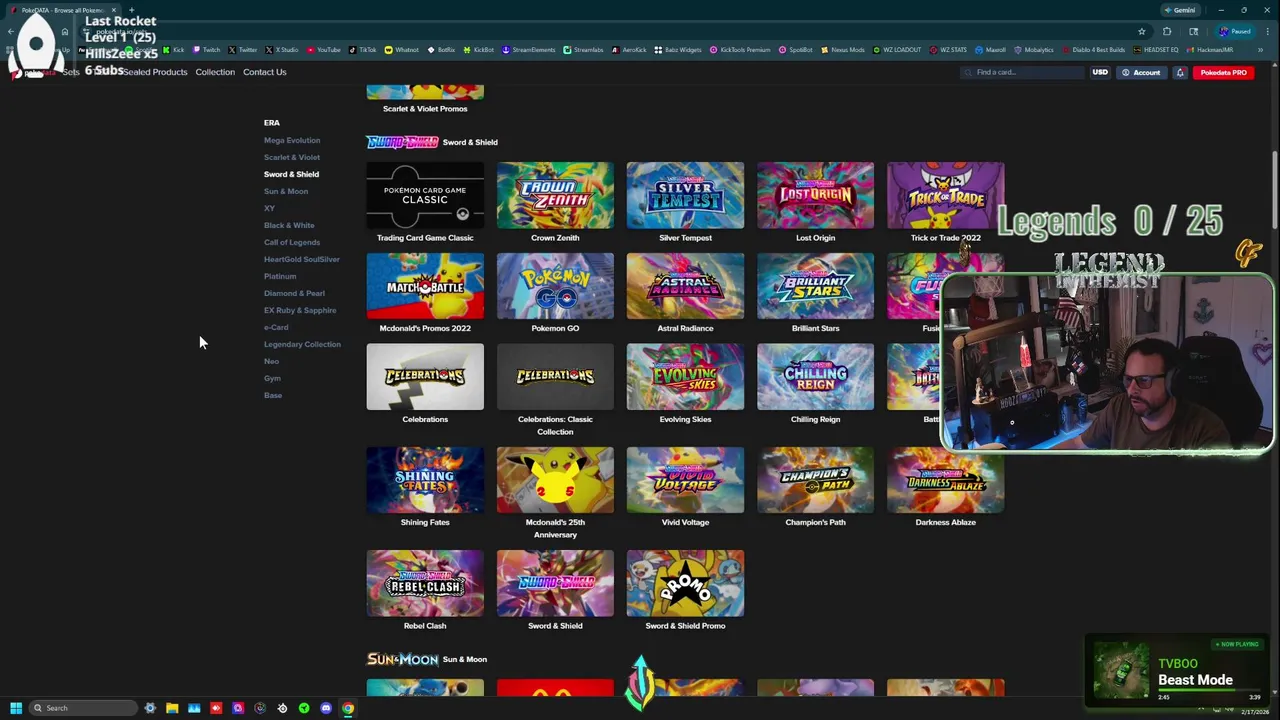The image size is (1280, 720).
Task: Open File Explorer from the taskbar
Action: (x=172, y=708)
